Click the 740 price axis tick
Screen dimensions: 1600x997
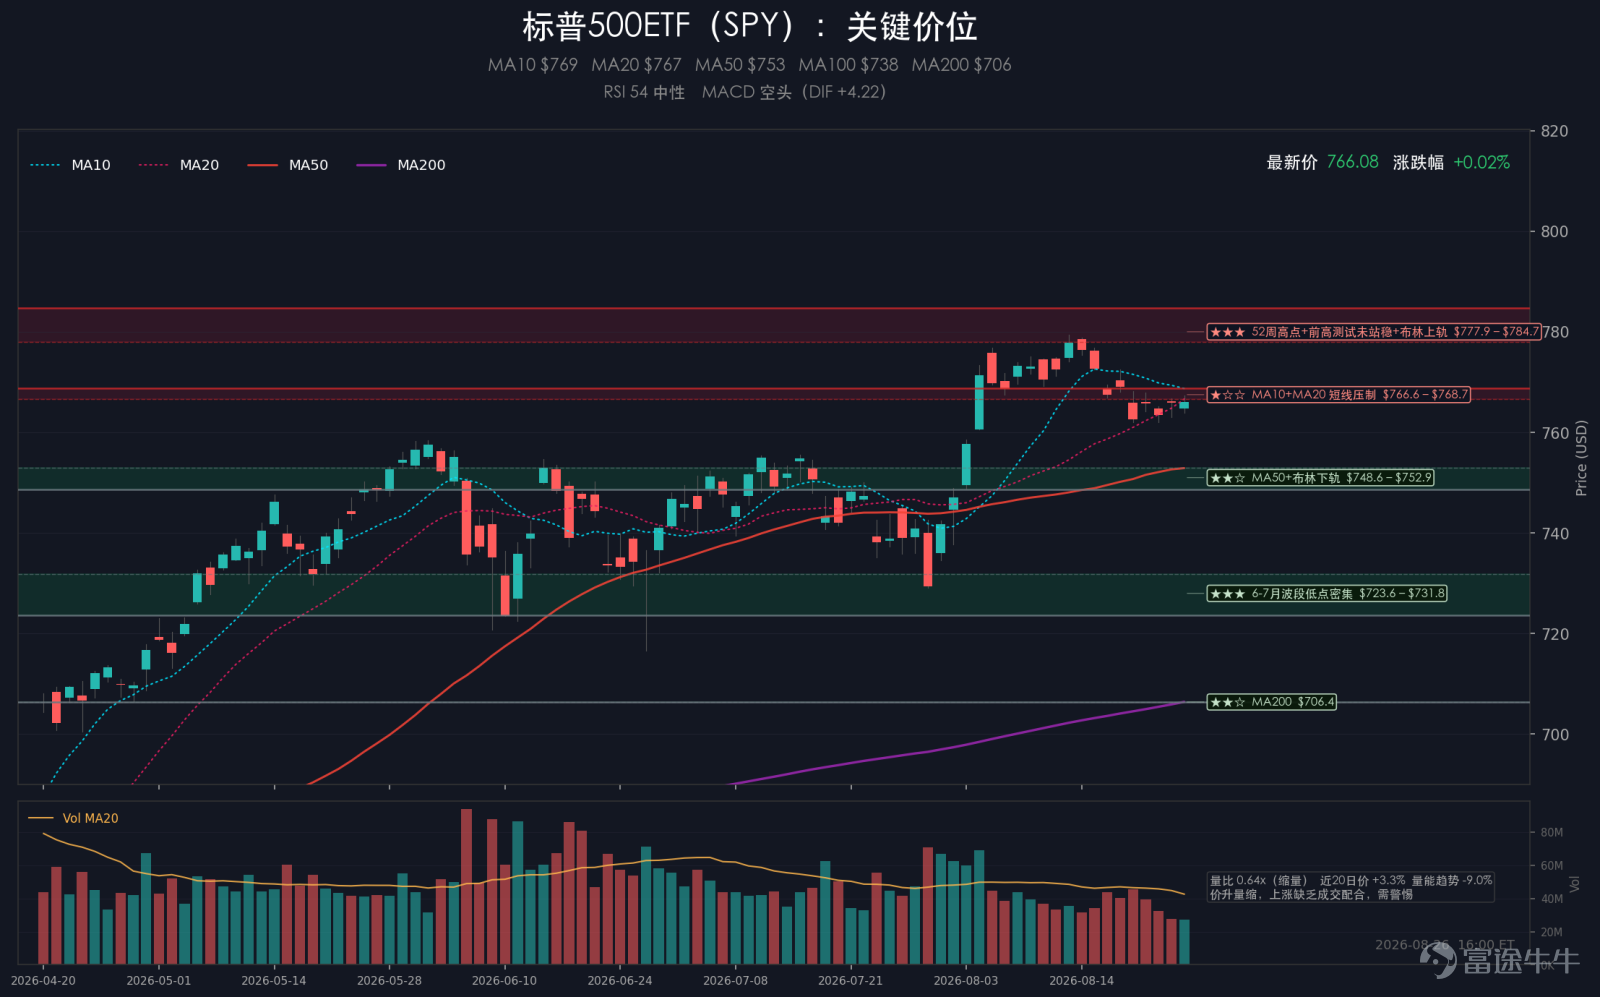point(1555,534)
